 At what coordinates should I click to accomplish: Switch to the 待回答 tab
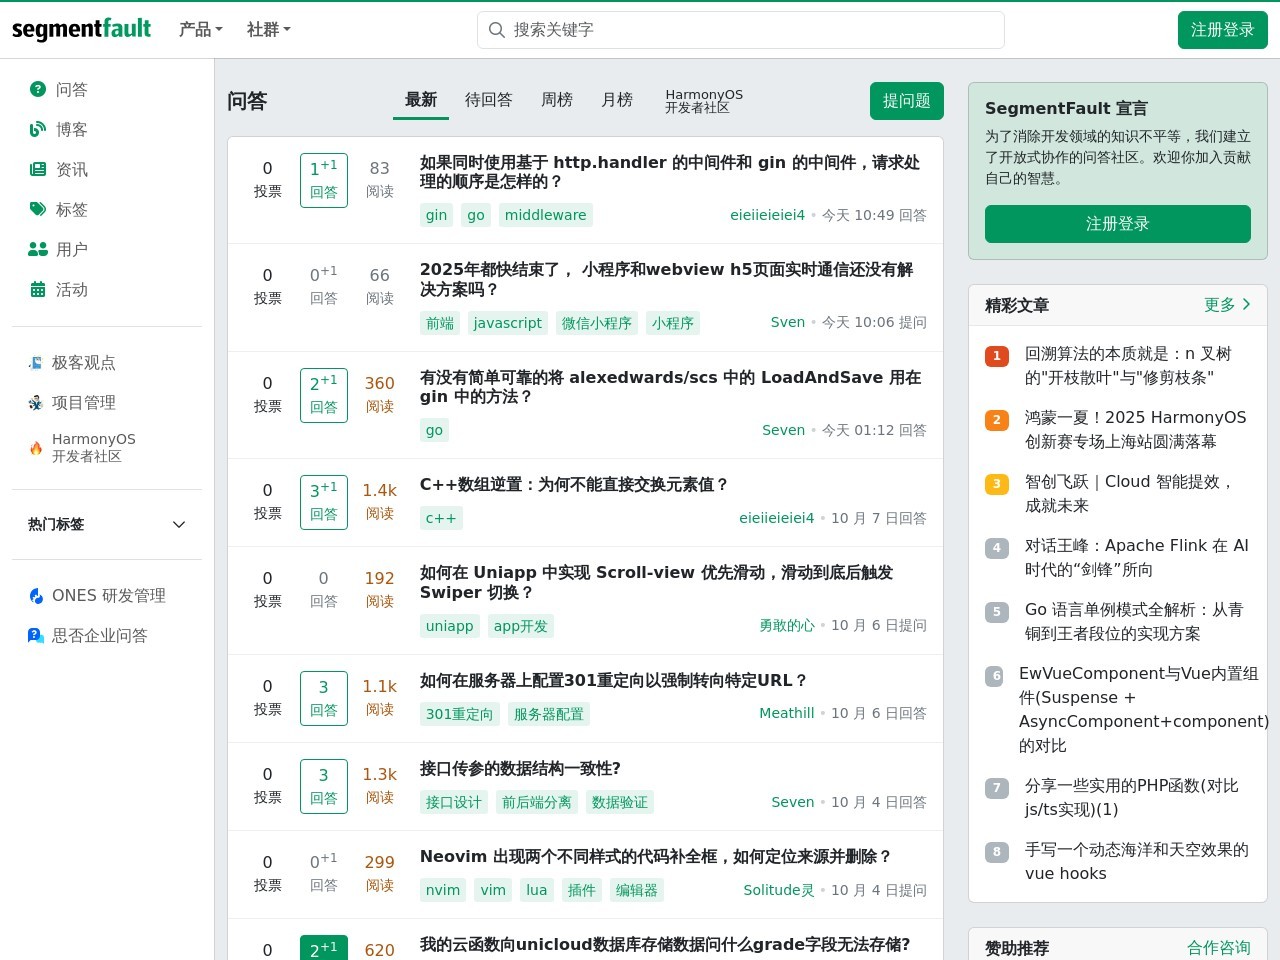[x=488, y=100]
